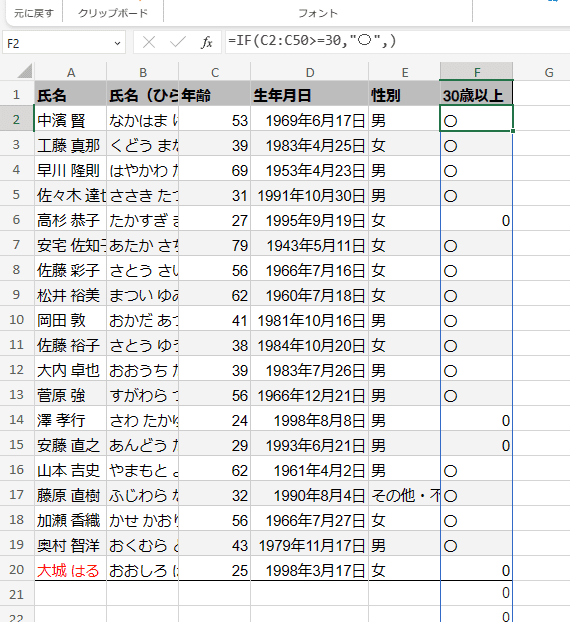Select age cell 25 in row 20

[x=215, y=569]
